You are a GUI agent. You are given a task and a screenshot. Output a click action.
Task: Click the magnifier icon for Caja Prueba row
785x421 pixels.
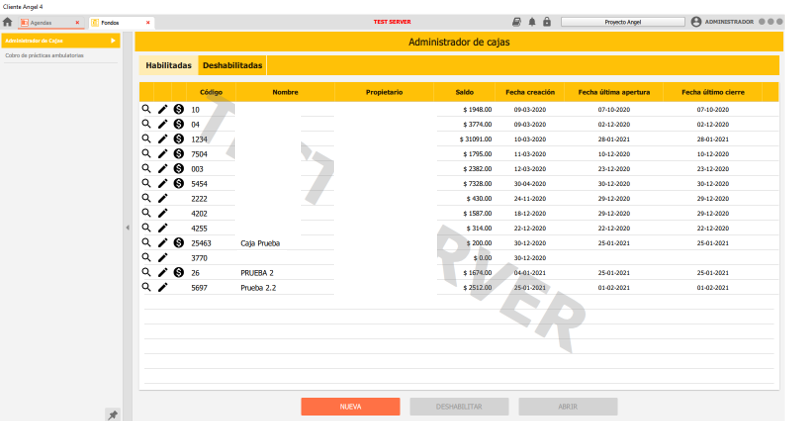pyautogui.click(x=146, y=242)
